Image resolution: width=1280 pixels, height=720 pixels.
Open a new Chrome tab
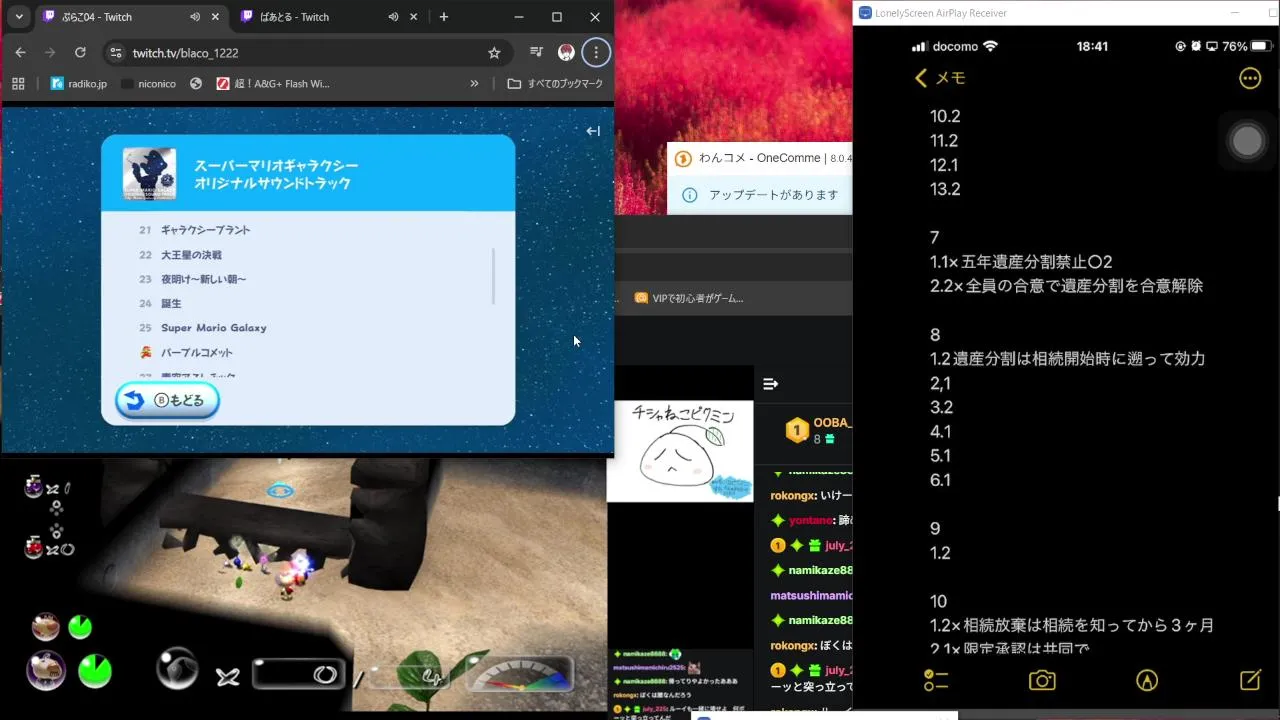tap(443, 17)
